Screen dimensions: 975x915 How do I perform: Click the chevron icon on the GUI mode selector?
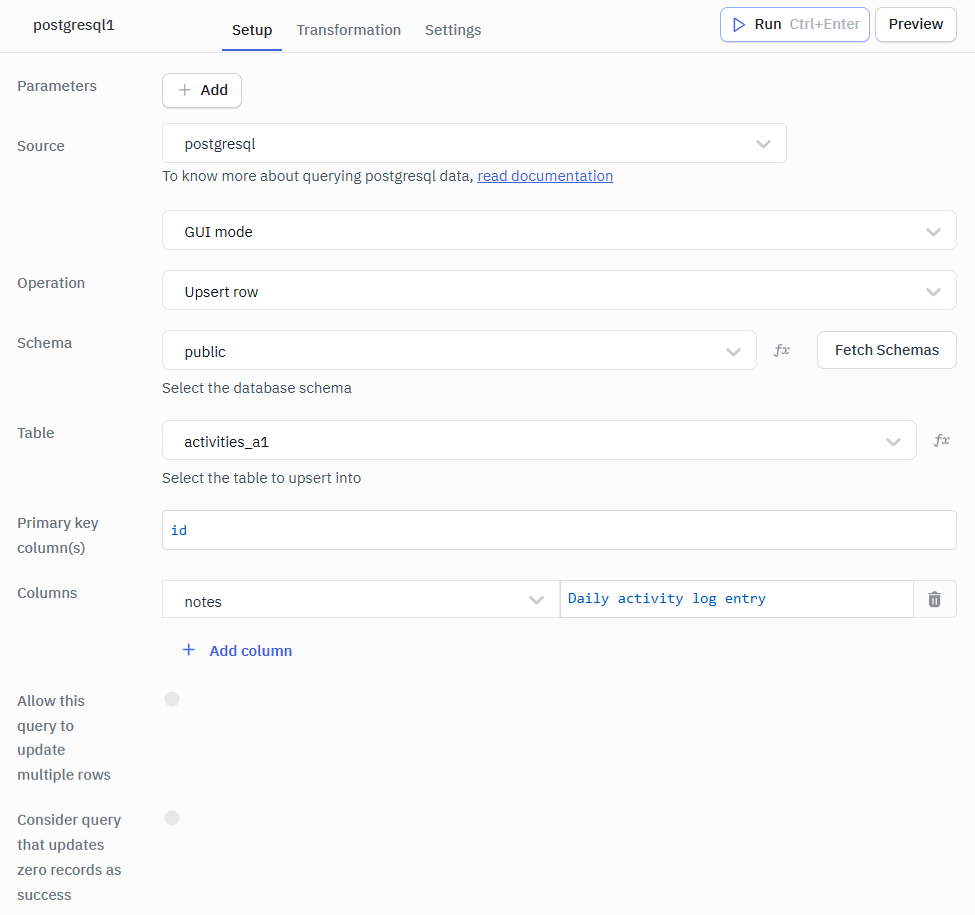[x=933, y=230]
